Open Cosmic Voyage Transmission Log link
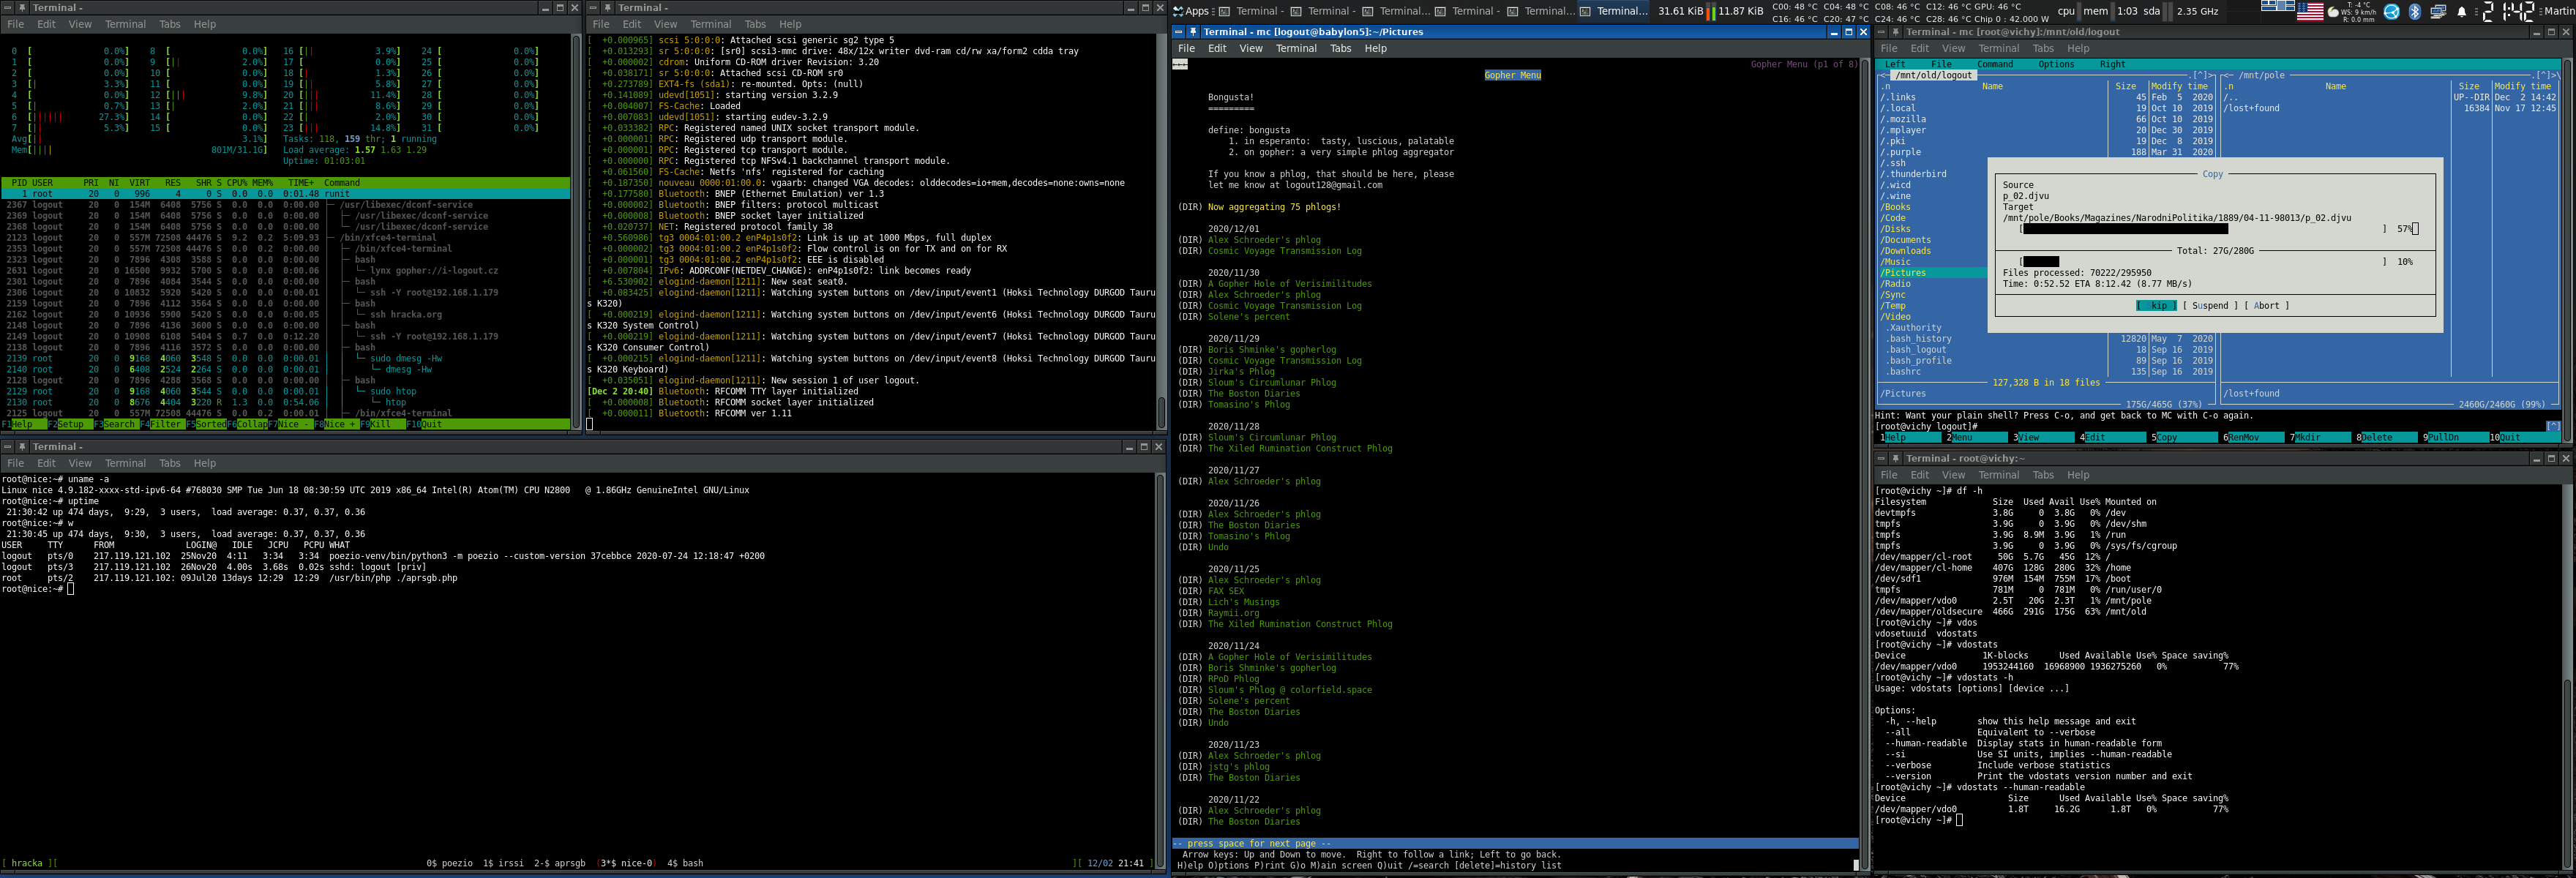The height and width of the screenshot is (878, 2576). coord(1284,251)
